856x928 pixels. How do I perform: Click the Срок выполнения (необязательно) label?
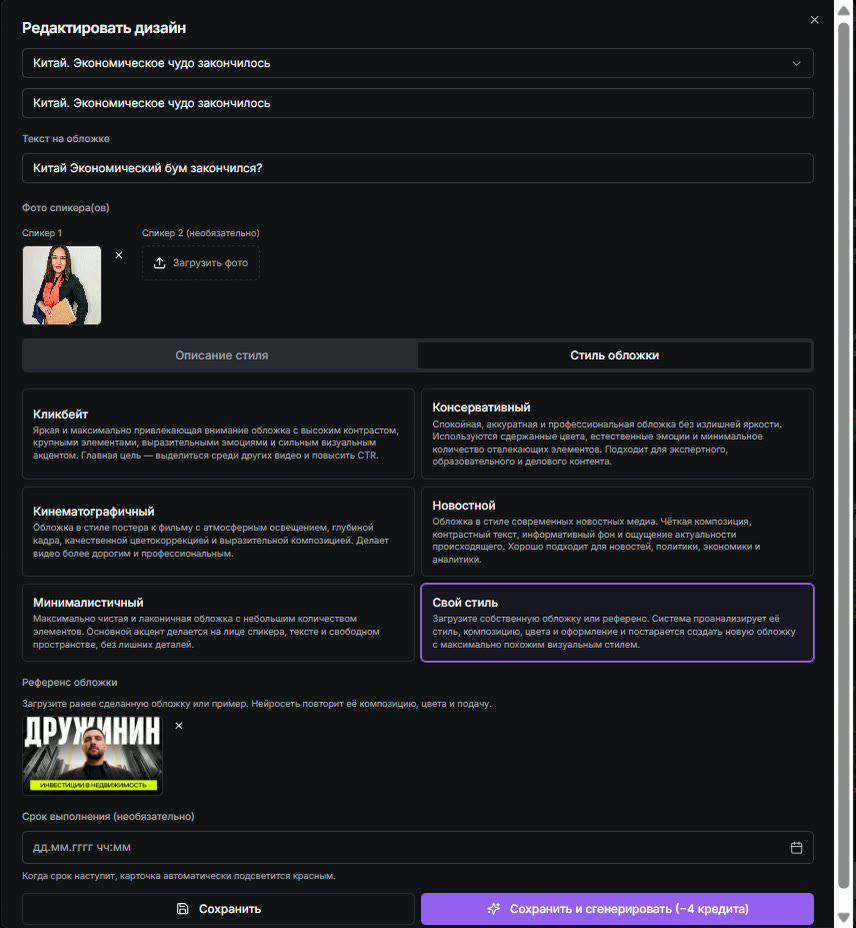point(108,817)
